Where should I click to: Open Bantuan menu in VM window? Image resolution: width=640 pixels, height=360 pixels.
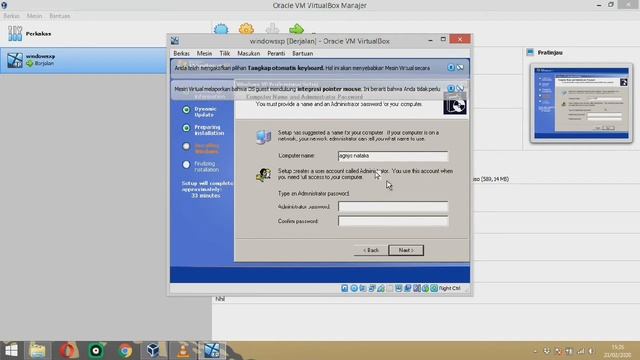pos(302,53)
